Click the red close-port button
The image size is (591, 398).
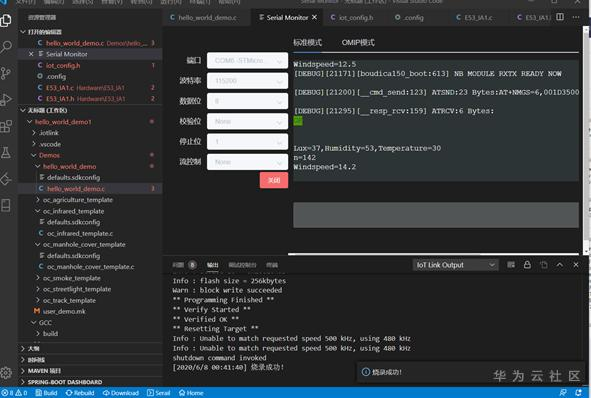[x=274, y=180]
